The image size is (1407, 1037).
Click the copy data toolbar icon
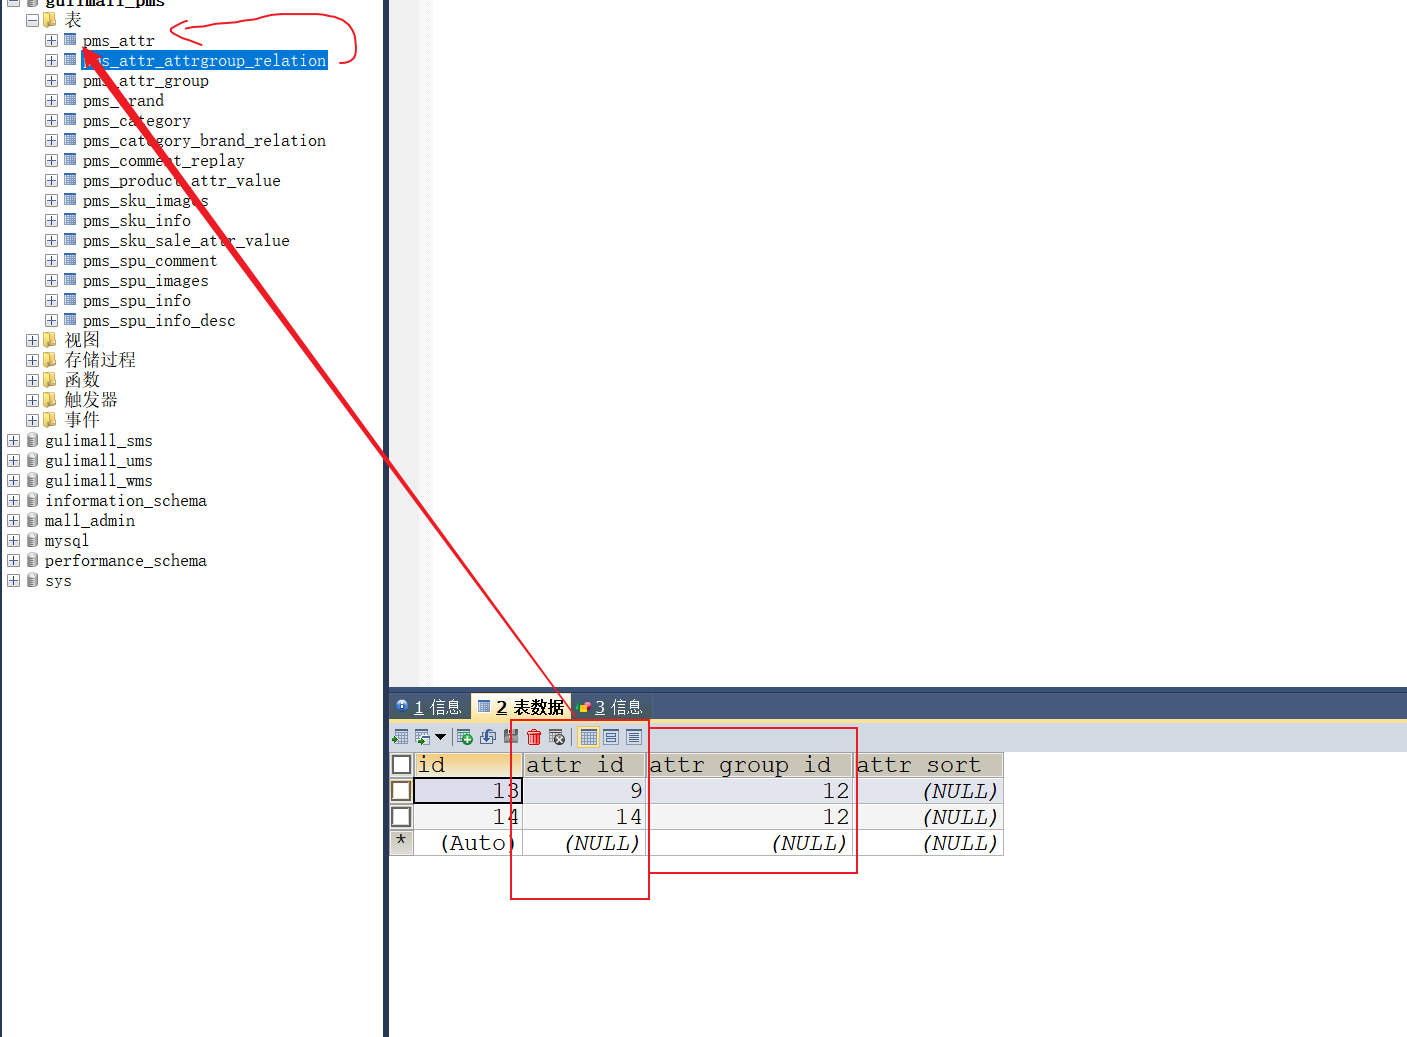tap(423, 737)
